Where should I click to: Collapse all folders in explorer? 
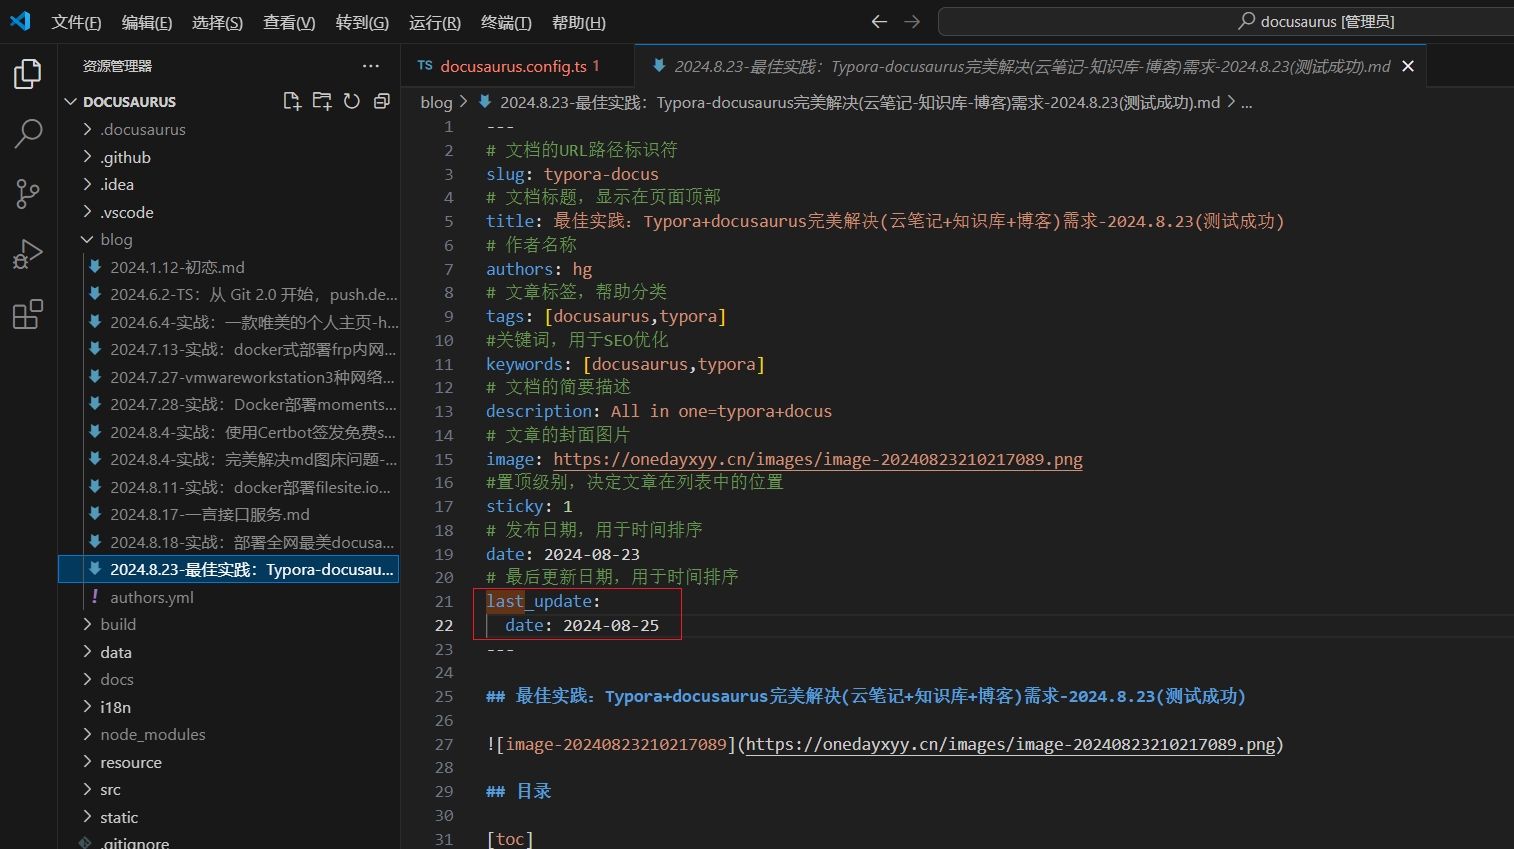(x=381, y=101)
